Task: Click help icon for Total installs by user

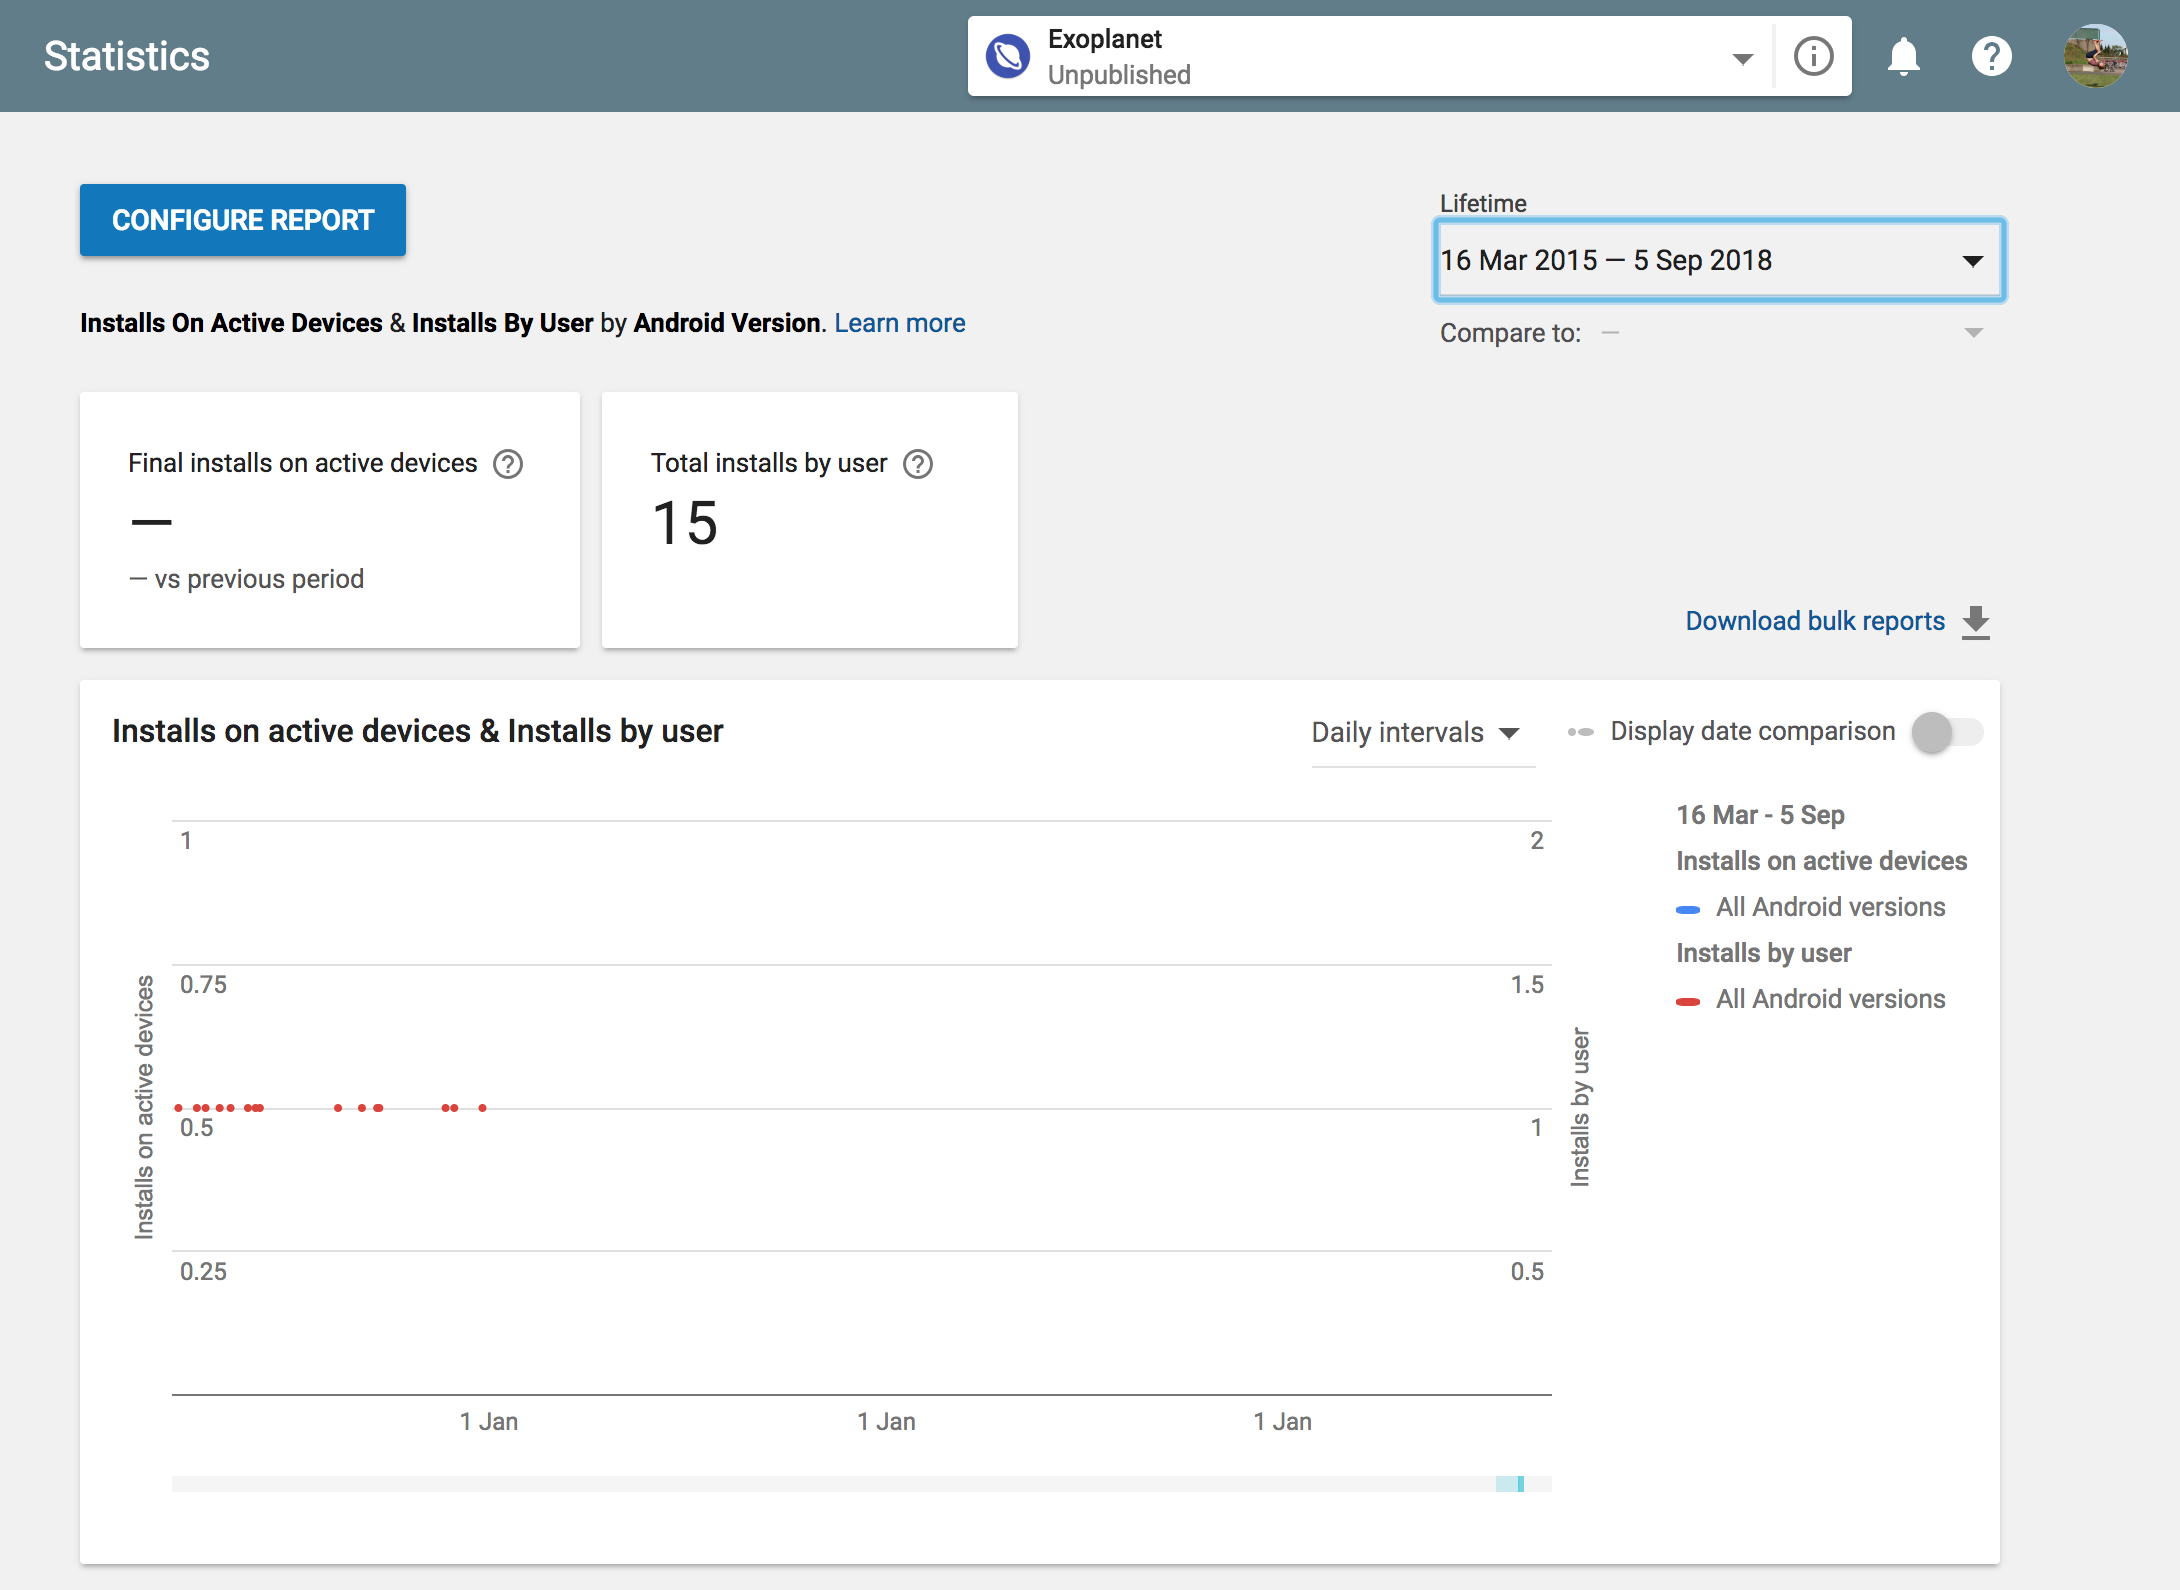Action: (x=917, y=464)
